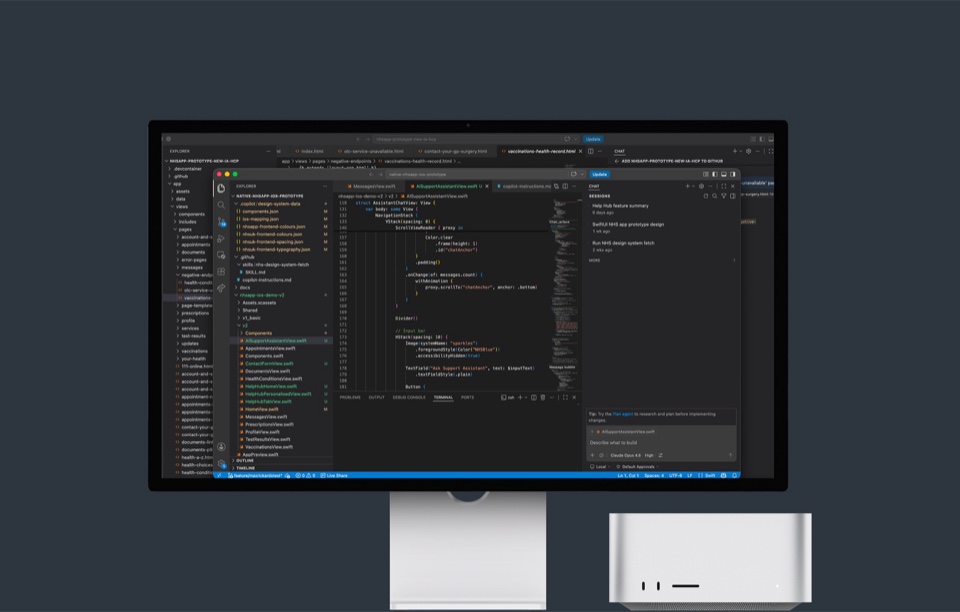Maximize the terminal panel in front window

pos(565,397)
